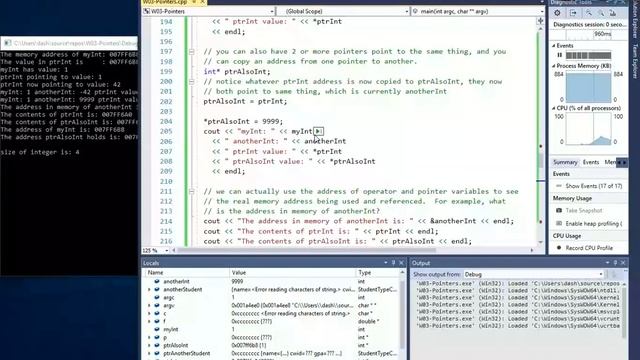This screenshot has height=360, width=640.
Task: Click the 9999 value of anotherInt
Action: point(237,281)
